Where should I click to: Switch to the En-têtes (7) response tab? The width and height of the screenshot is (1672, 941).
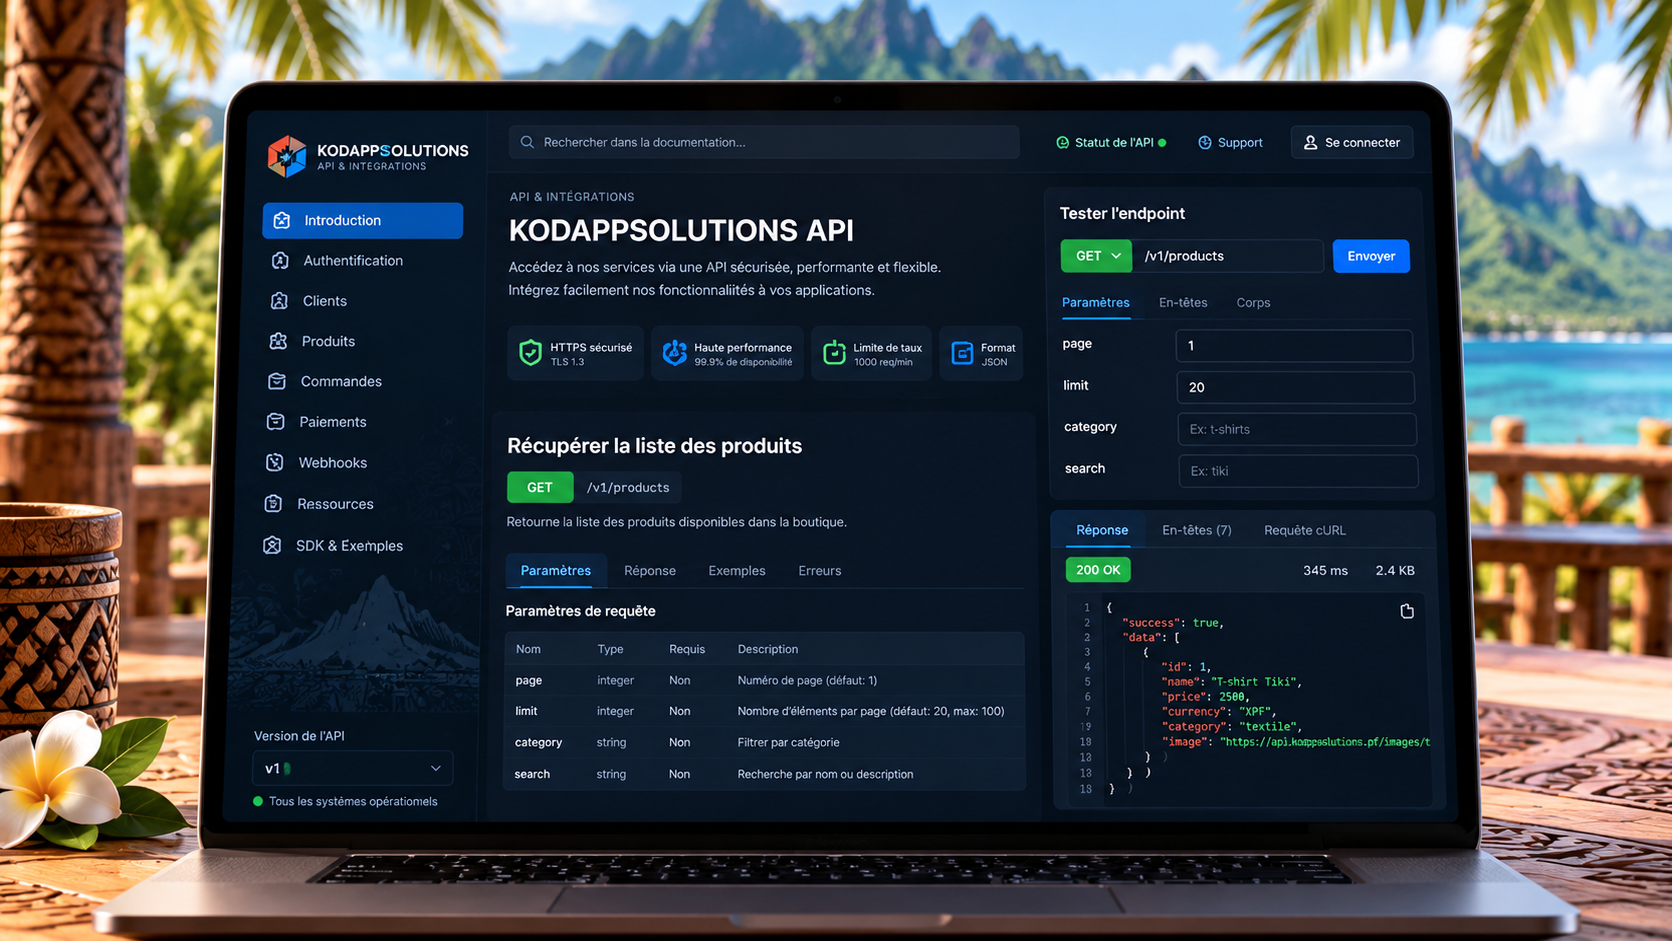1197,530
